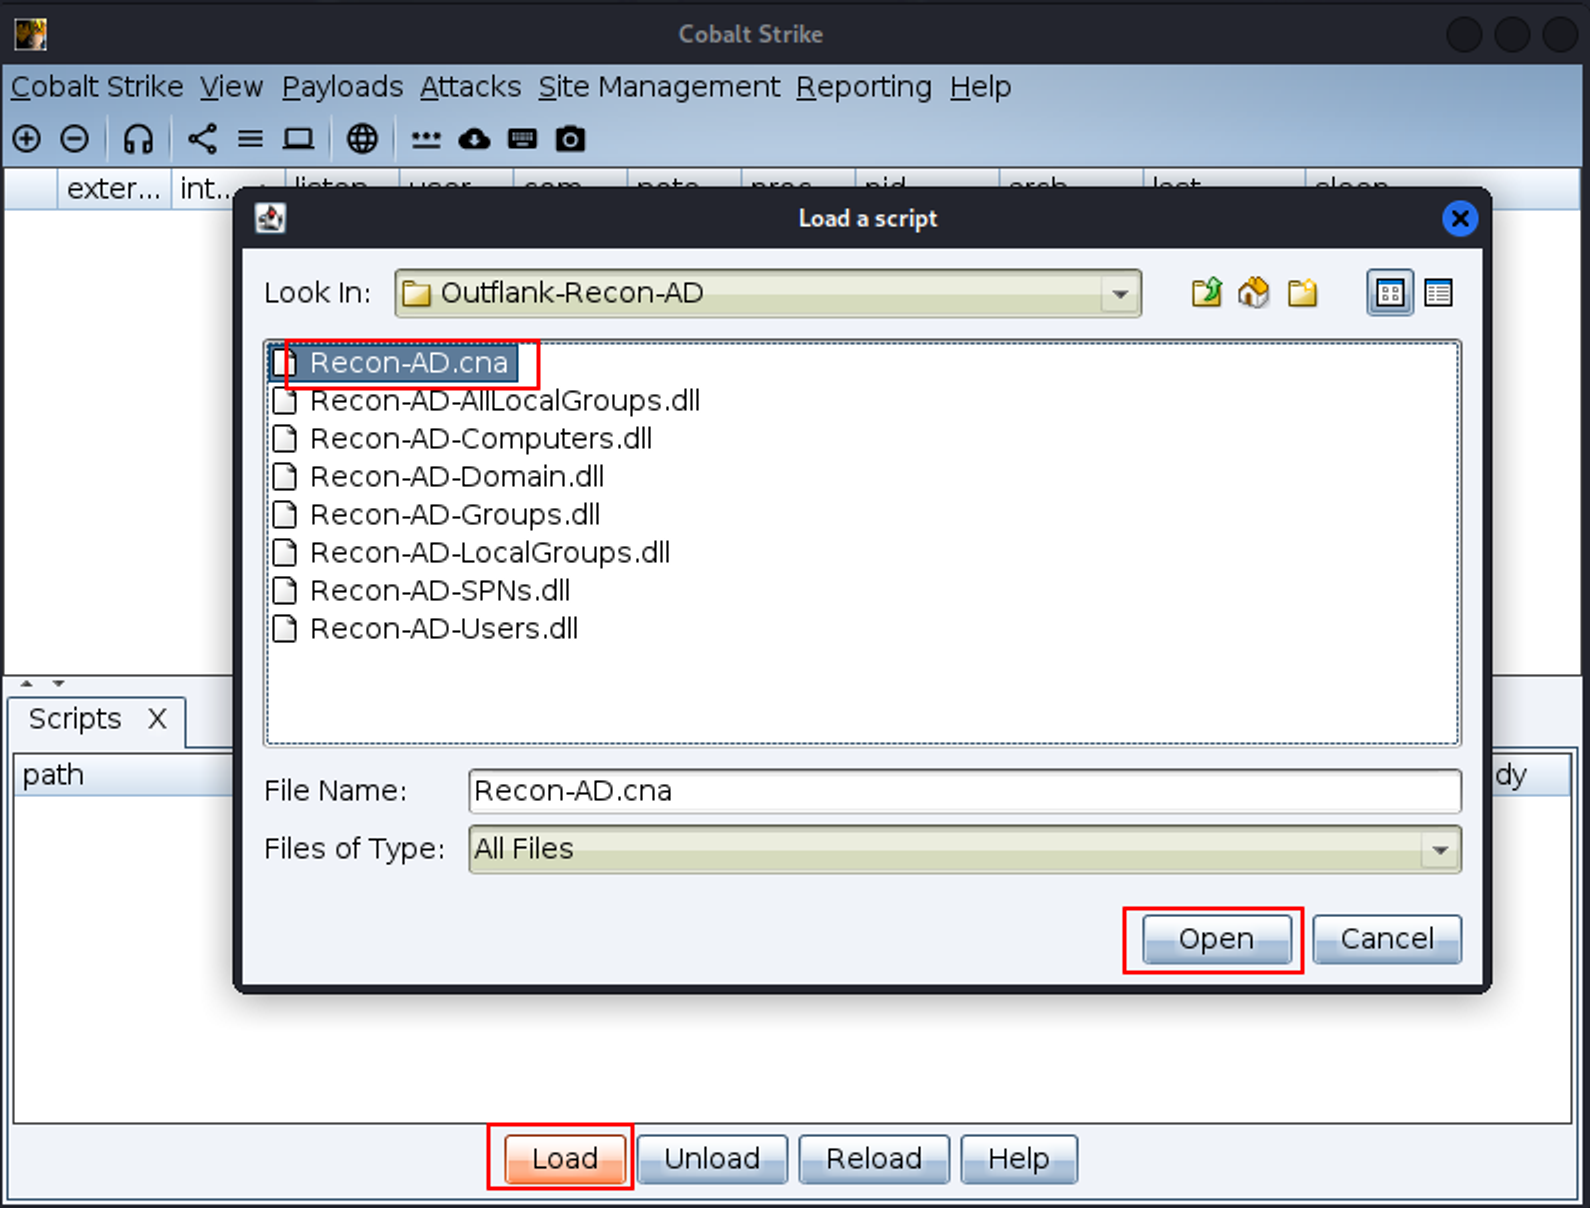Open the Cobalt Strike menu
Image resolution: width=1590 pixels, height=1208 pixels.
point(97,87)
